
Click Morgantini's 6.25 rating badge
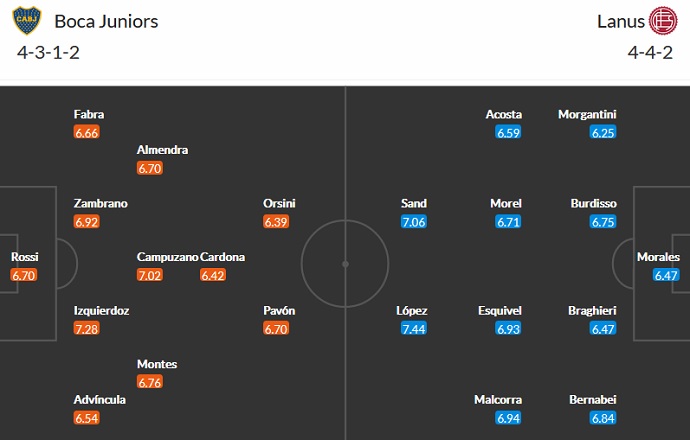[604, 132]
